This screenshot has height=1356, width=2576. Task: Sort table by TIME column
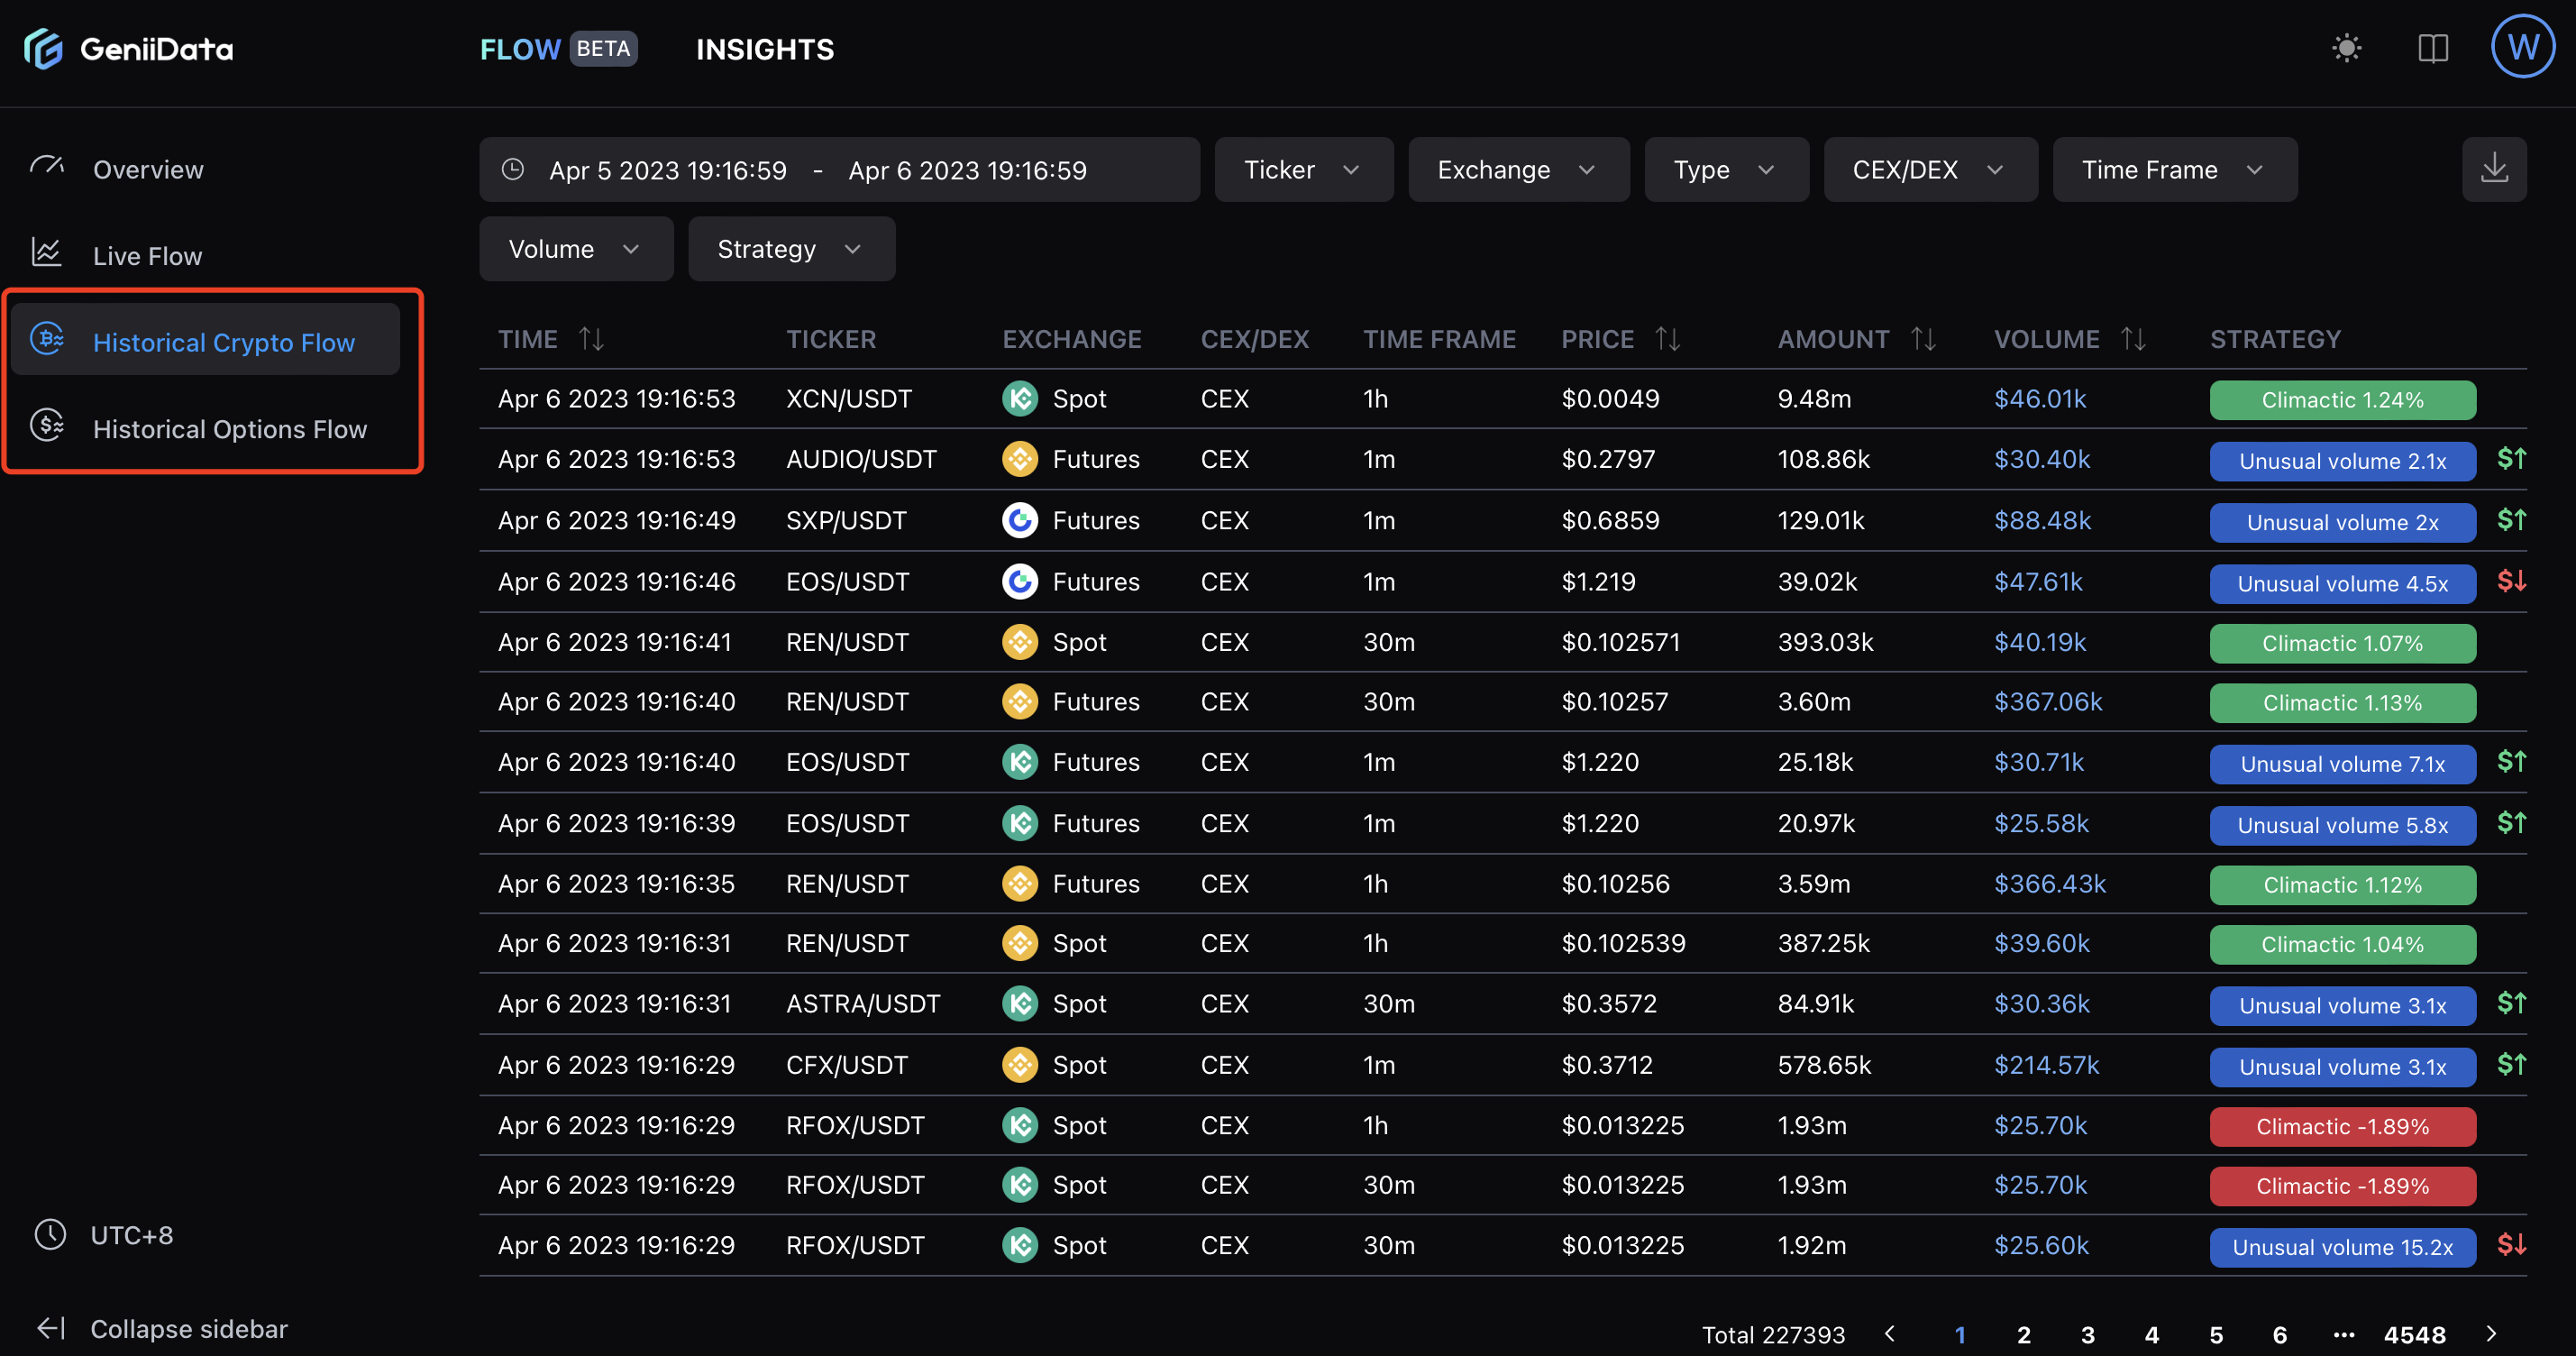click(x=591, y=339)
